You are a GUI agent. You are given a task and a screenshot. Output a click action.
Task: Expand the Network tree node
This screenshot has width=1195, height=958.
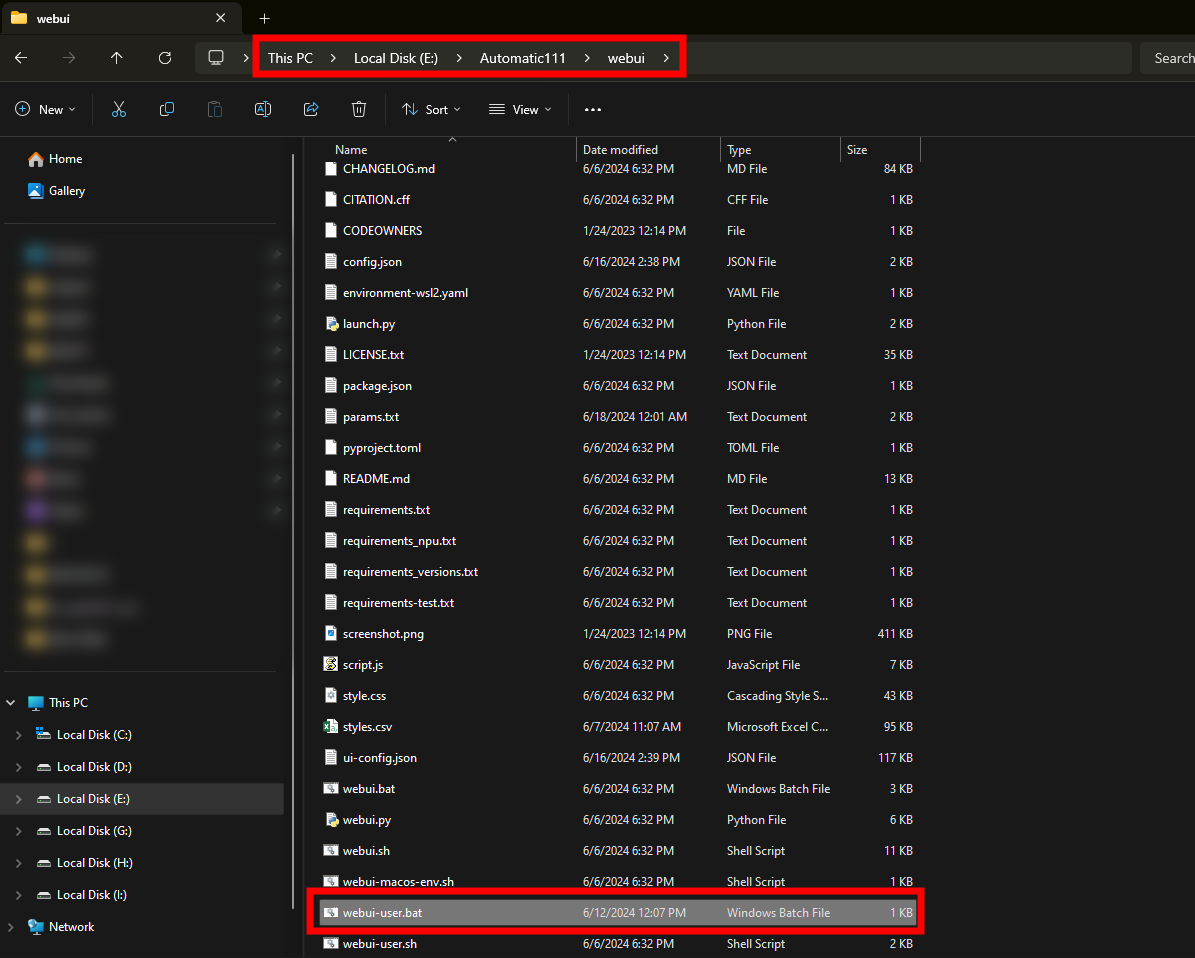(11, 927)
